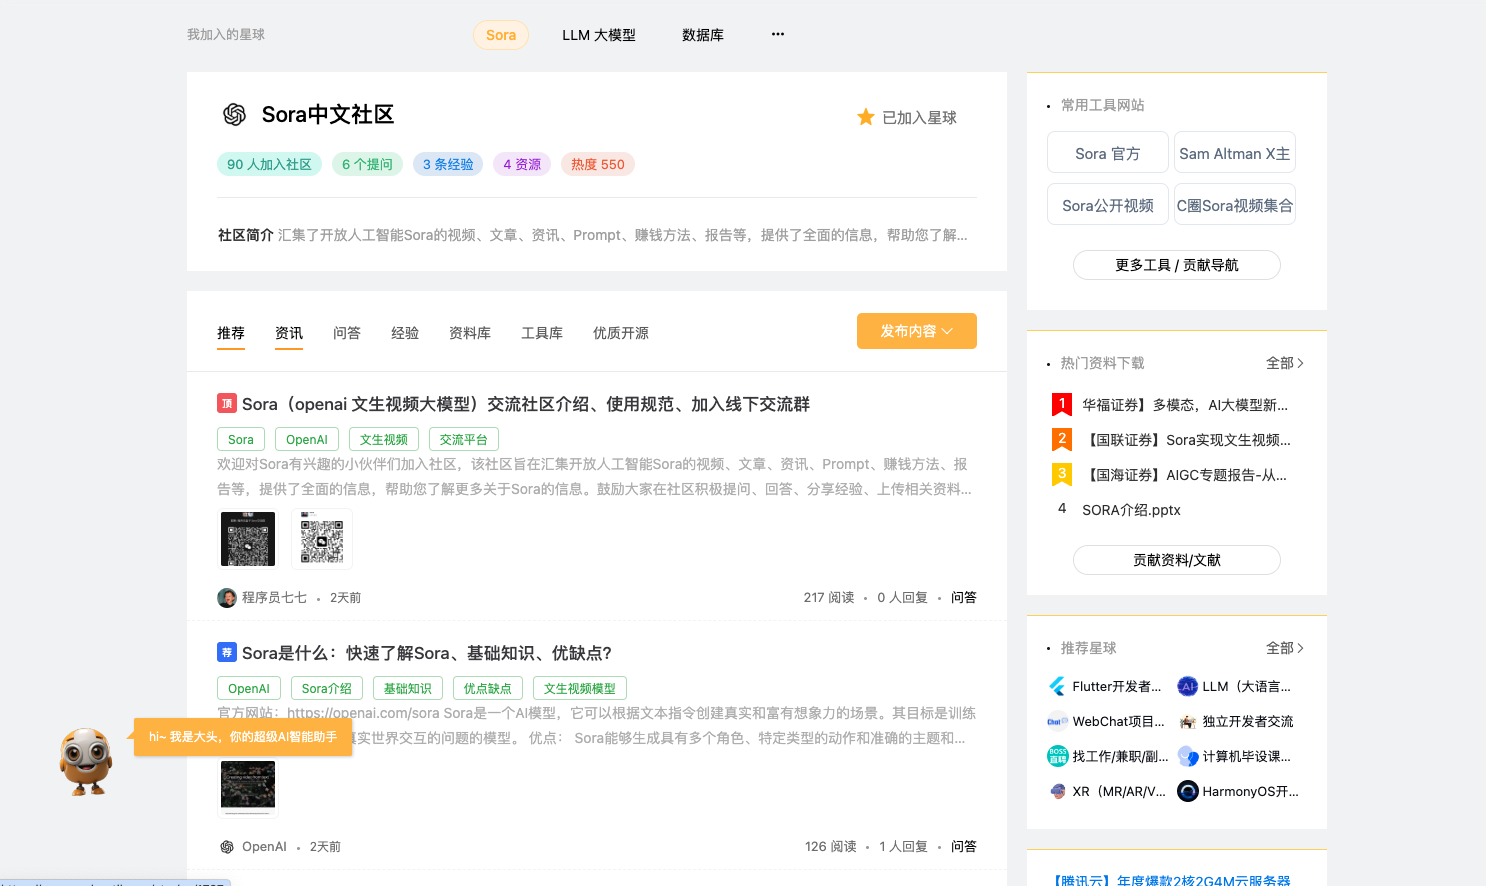The height and width of the screenshot is (886, 1486).
Task: Select the 经验 content tab
Action: click(x=405, y=333)
